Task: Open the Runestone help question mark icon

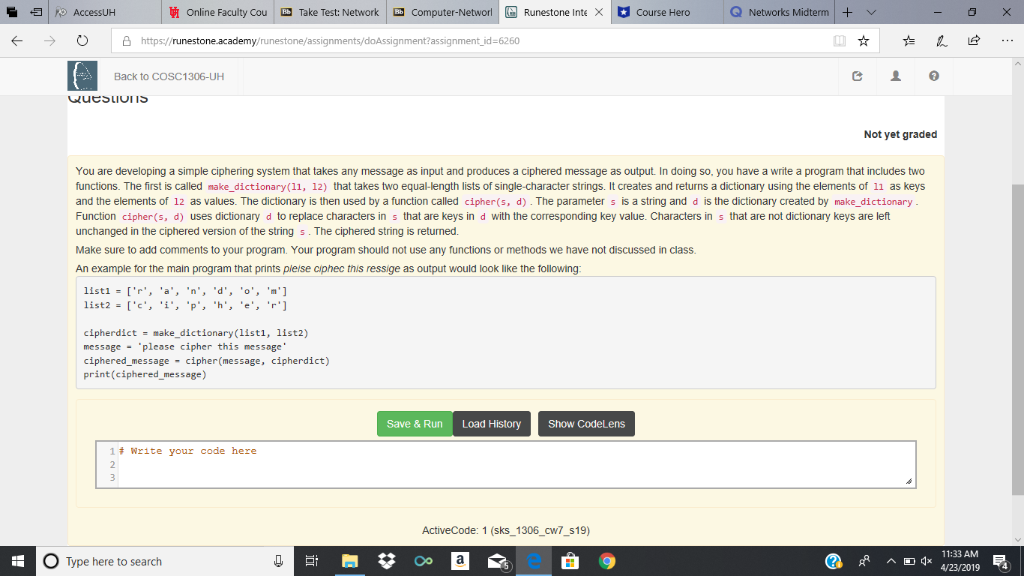Action: 934,76
